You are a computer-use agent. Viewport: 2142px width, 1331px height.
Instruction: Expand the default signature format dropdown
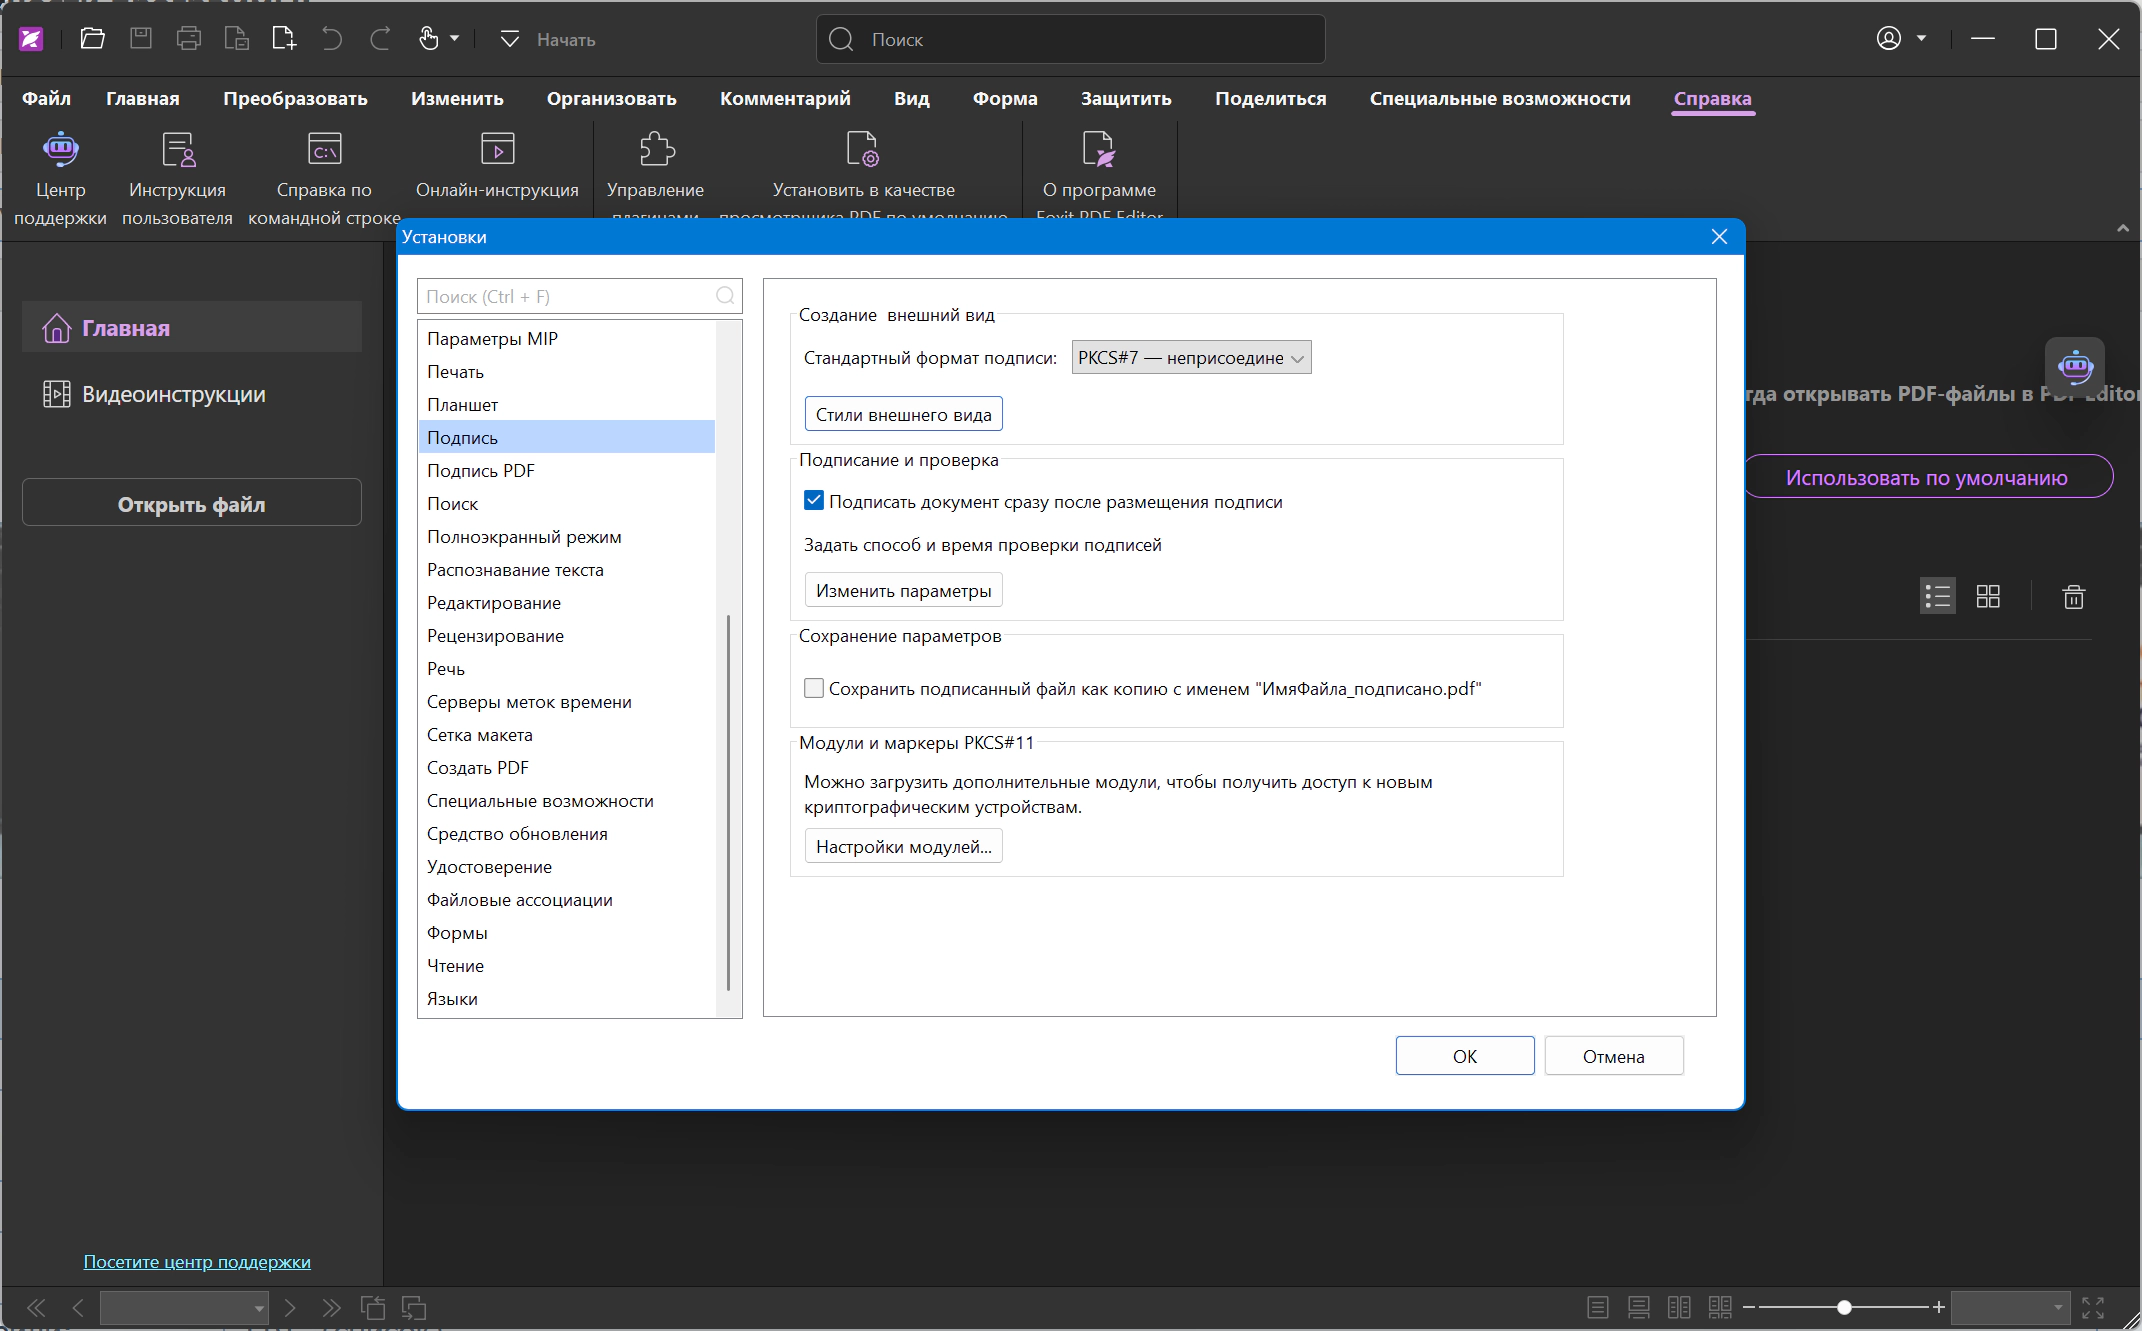[x=1191, y=358]
